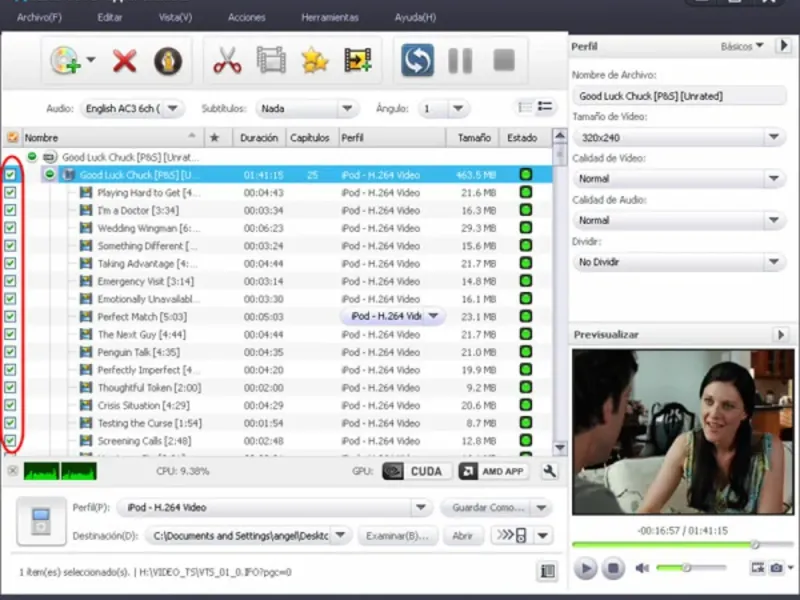
Task: Click the Abrir button
Action: point(462,536)
